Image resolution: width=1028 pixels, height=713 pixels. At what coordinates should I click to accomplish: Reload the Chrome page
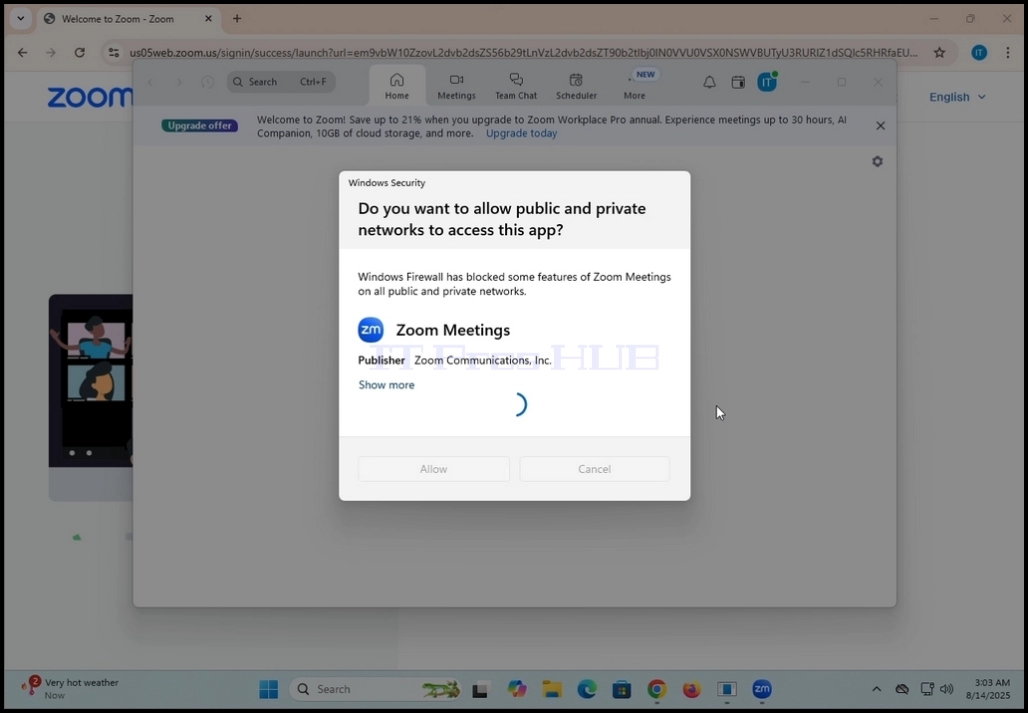click(x=79, y=52)
